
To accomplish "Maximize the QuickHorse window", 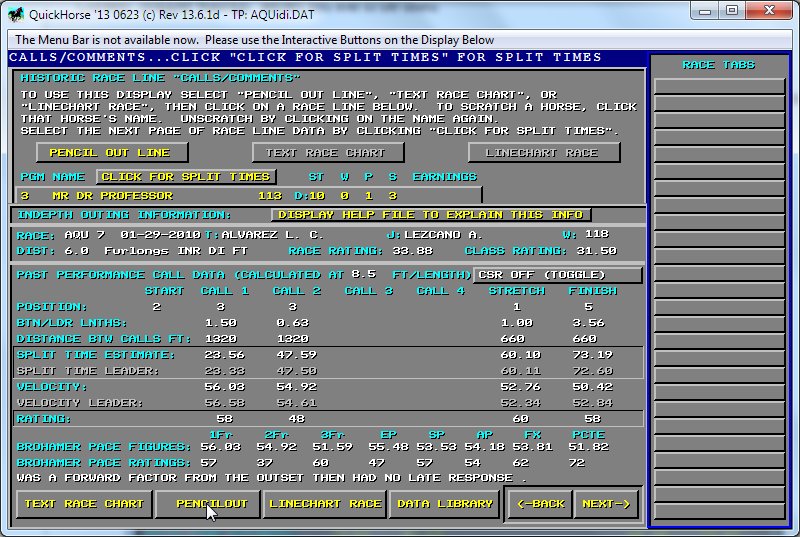I will pos(732,11).
